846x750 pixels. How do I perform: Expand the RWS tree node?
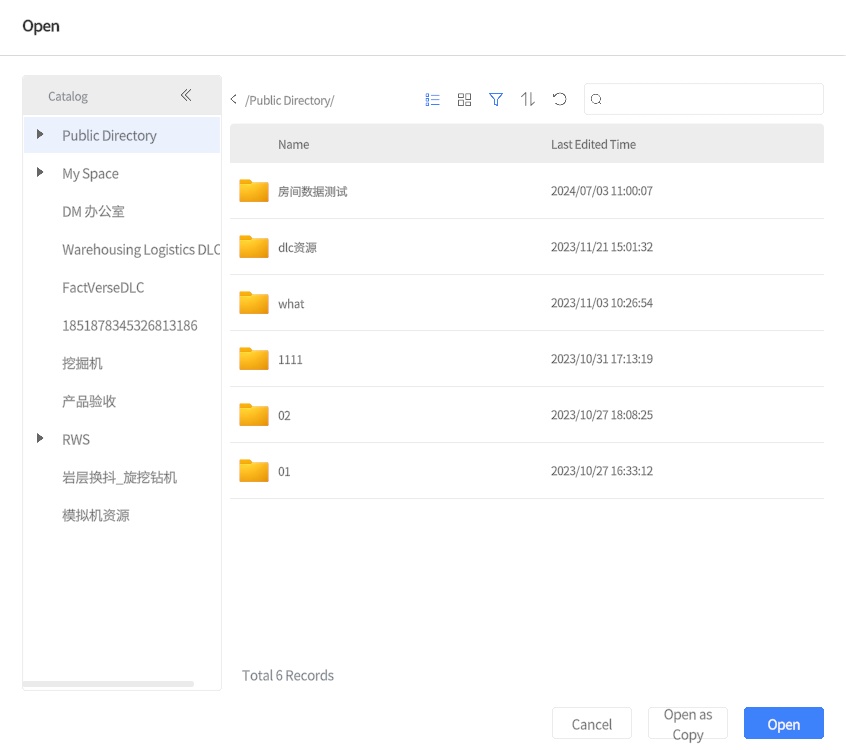click(x=40, y=439)
